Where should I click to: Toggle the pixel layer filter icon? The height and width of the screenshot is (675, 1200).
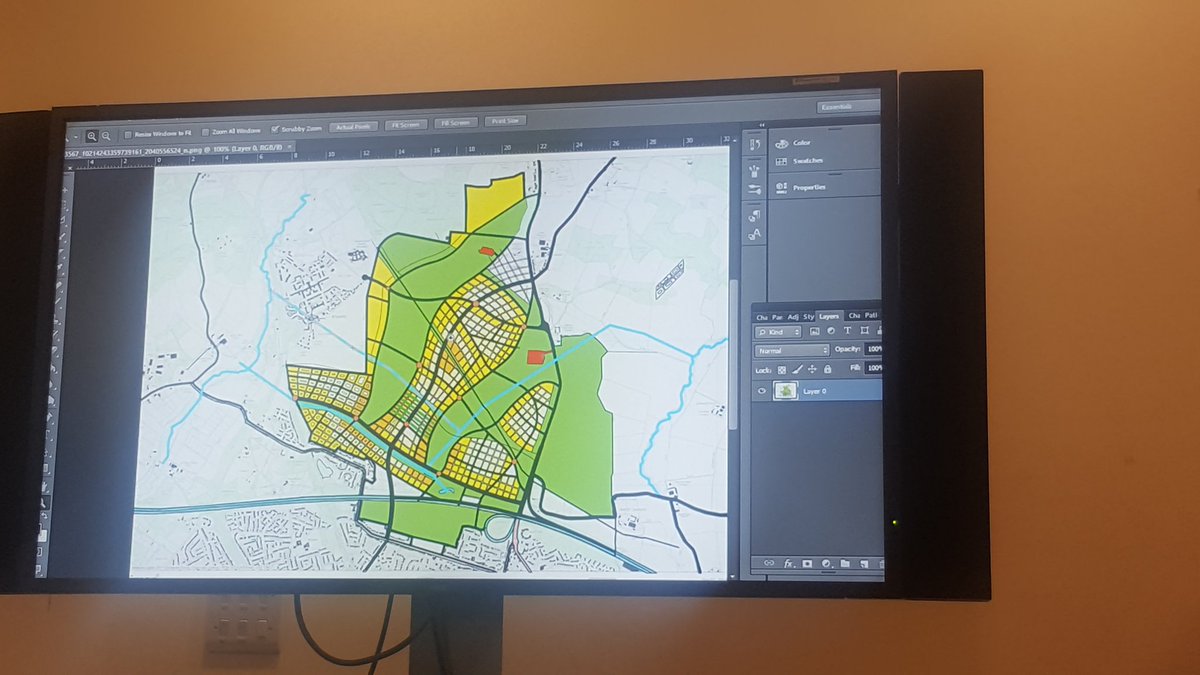tap(814, 331)
